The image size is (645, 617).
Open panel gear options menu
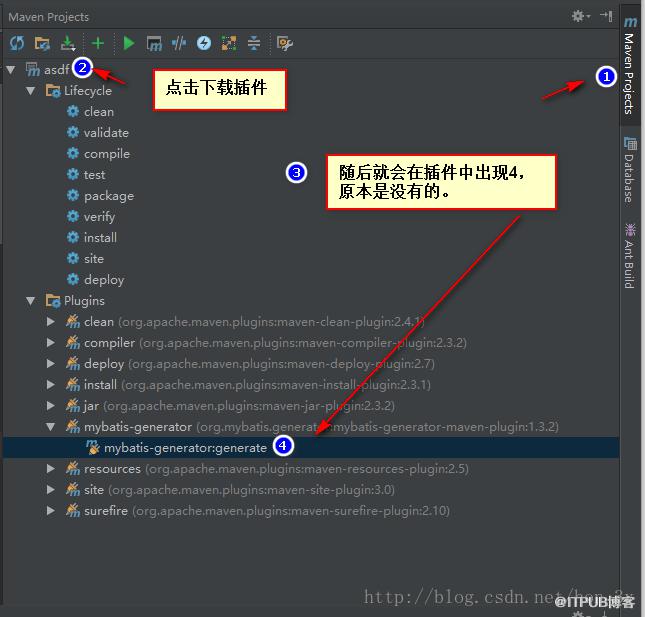[x=580, y=16]
